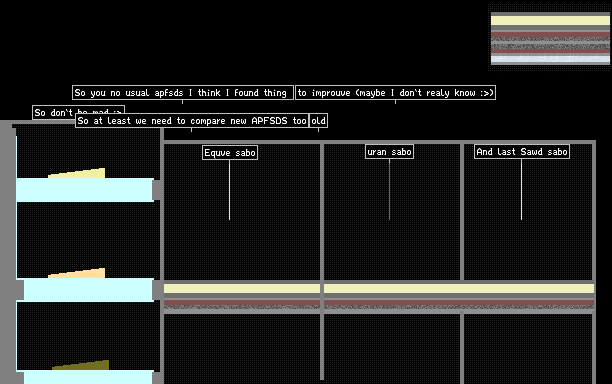
Task: Click the 'So at least we need to compare' sign
Action: pyautogui.click(x=192, y=121)
